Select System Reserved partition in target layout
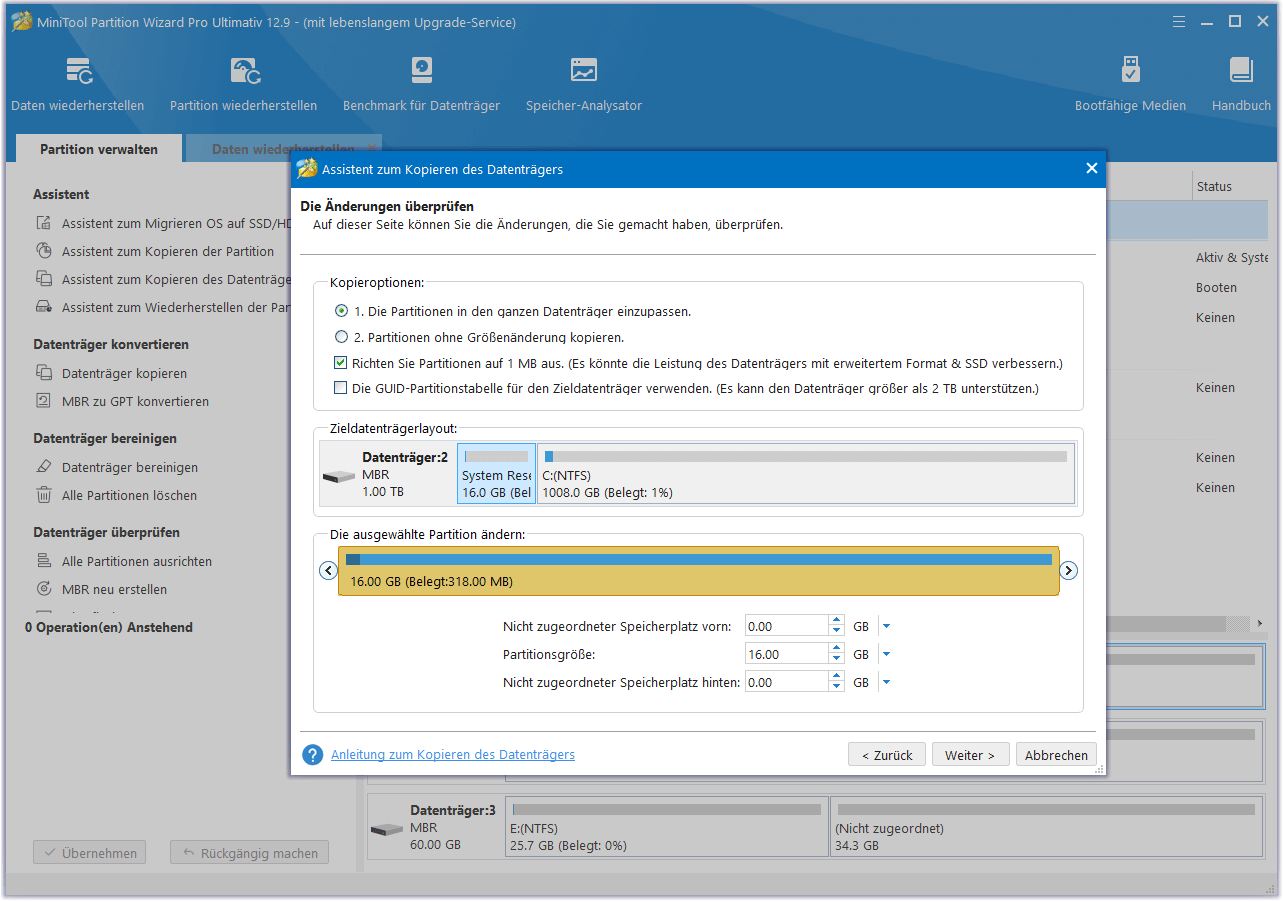This screenshot has height=902, width=1283. 496,474
